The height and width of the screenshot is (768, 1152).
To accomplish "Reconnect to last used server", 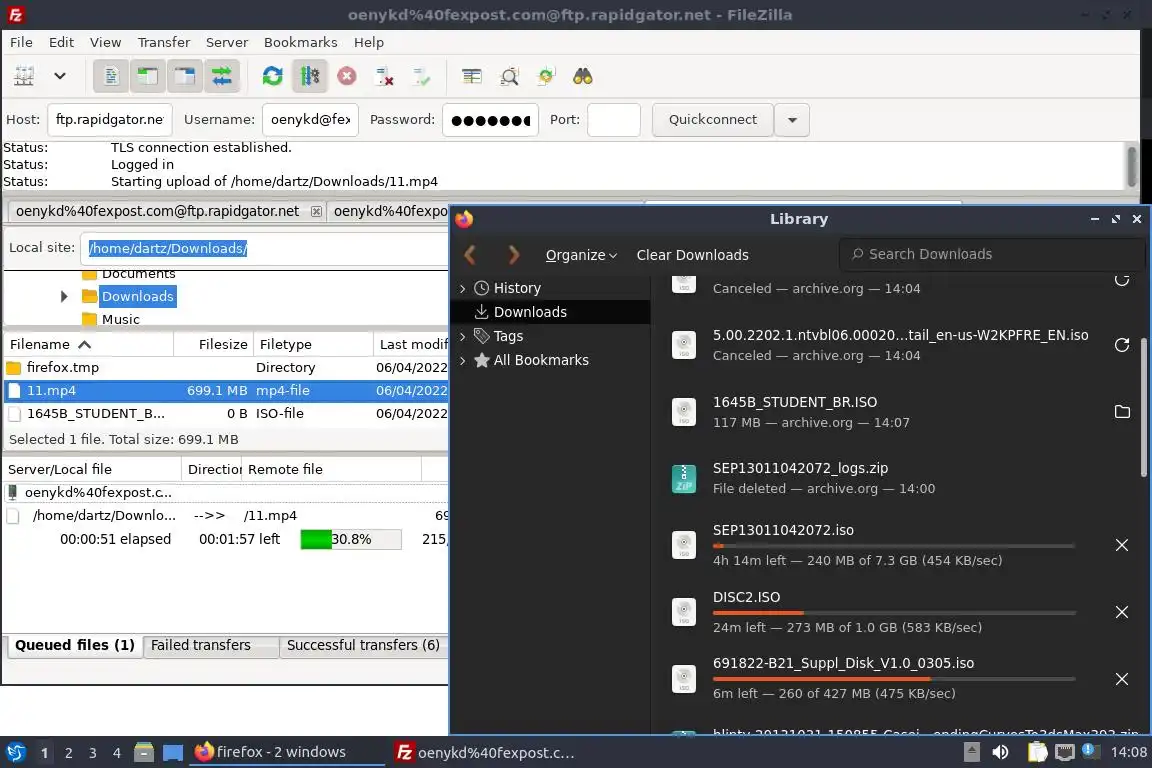I will (x=422, y=76).
